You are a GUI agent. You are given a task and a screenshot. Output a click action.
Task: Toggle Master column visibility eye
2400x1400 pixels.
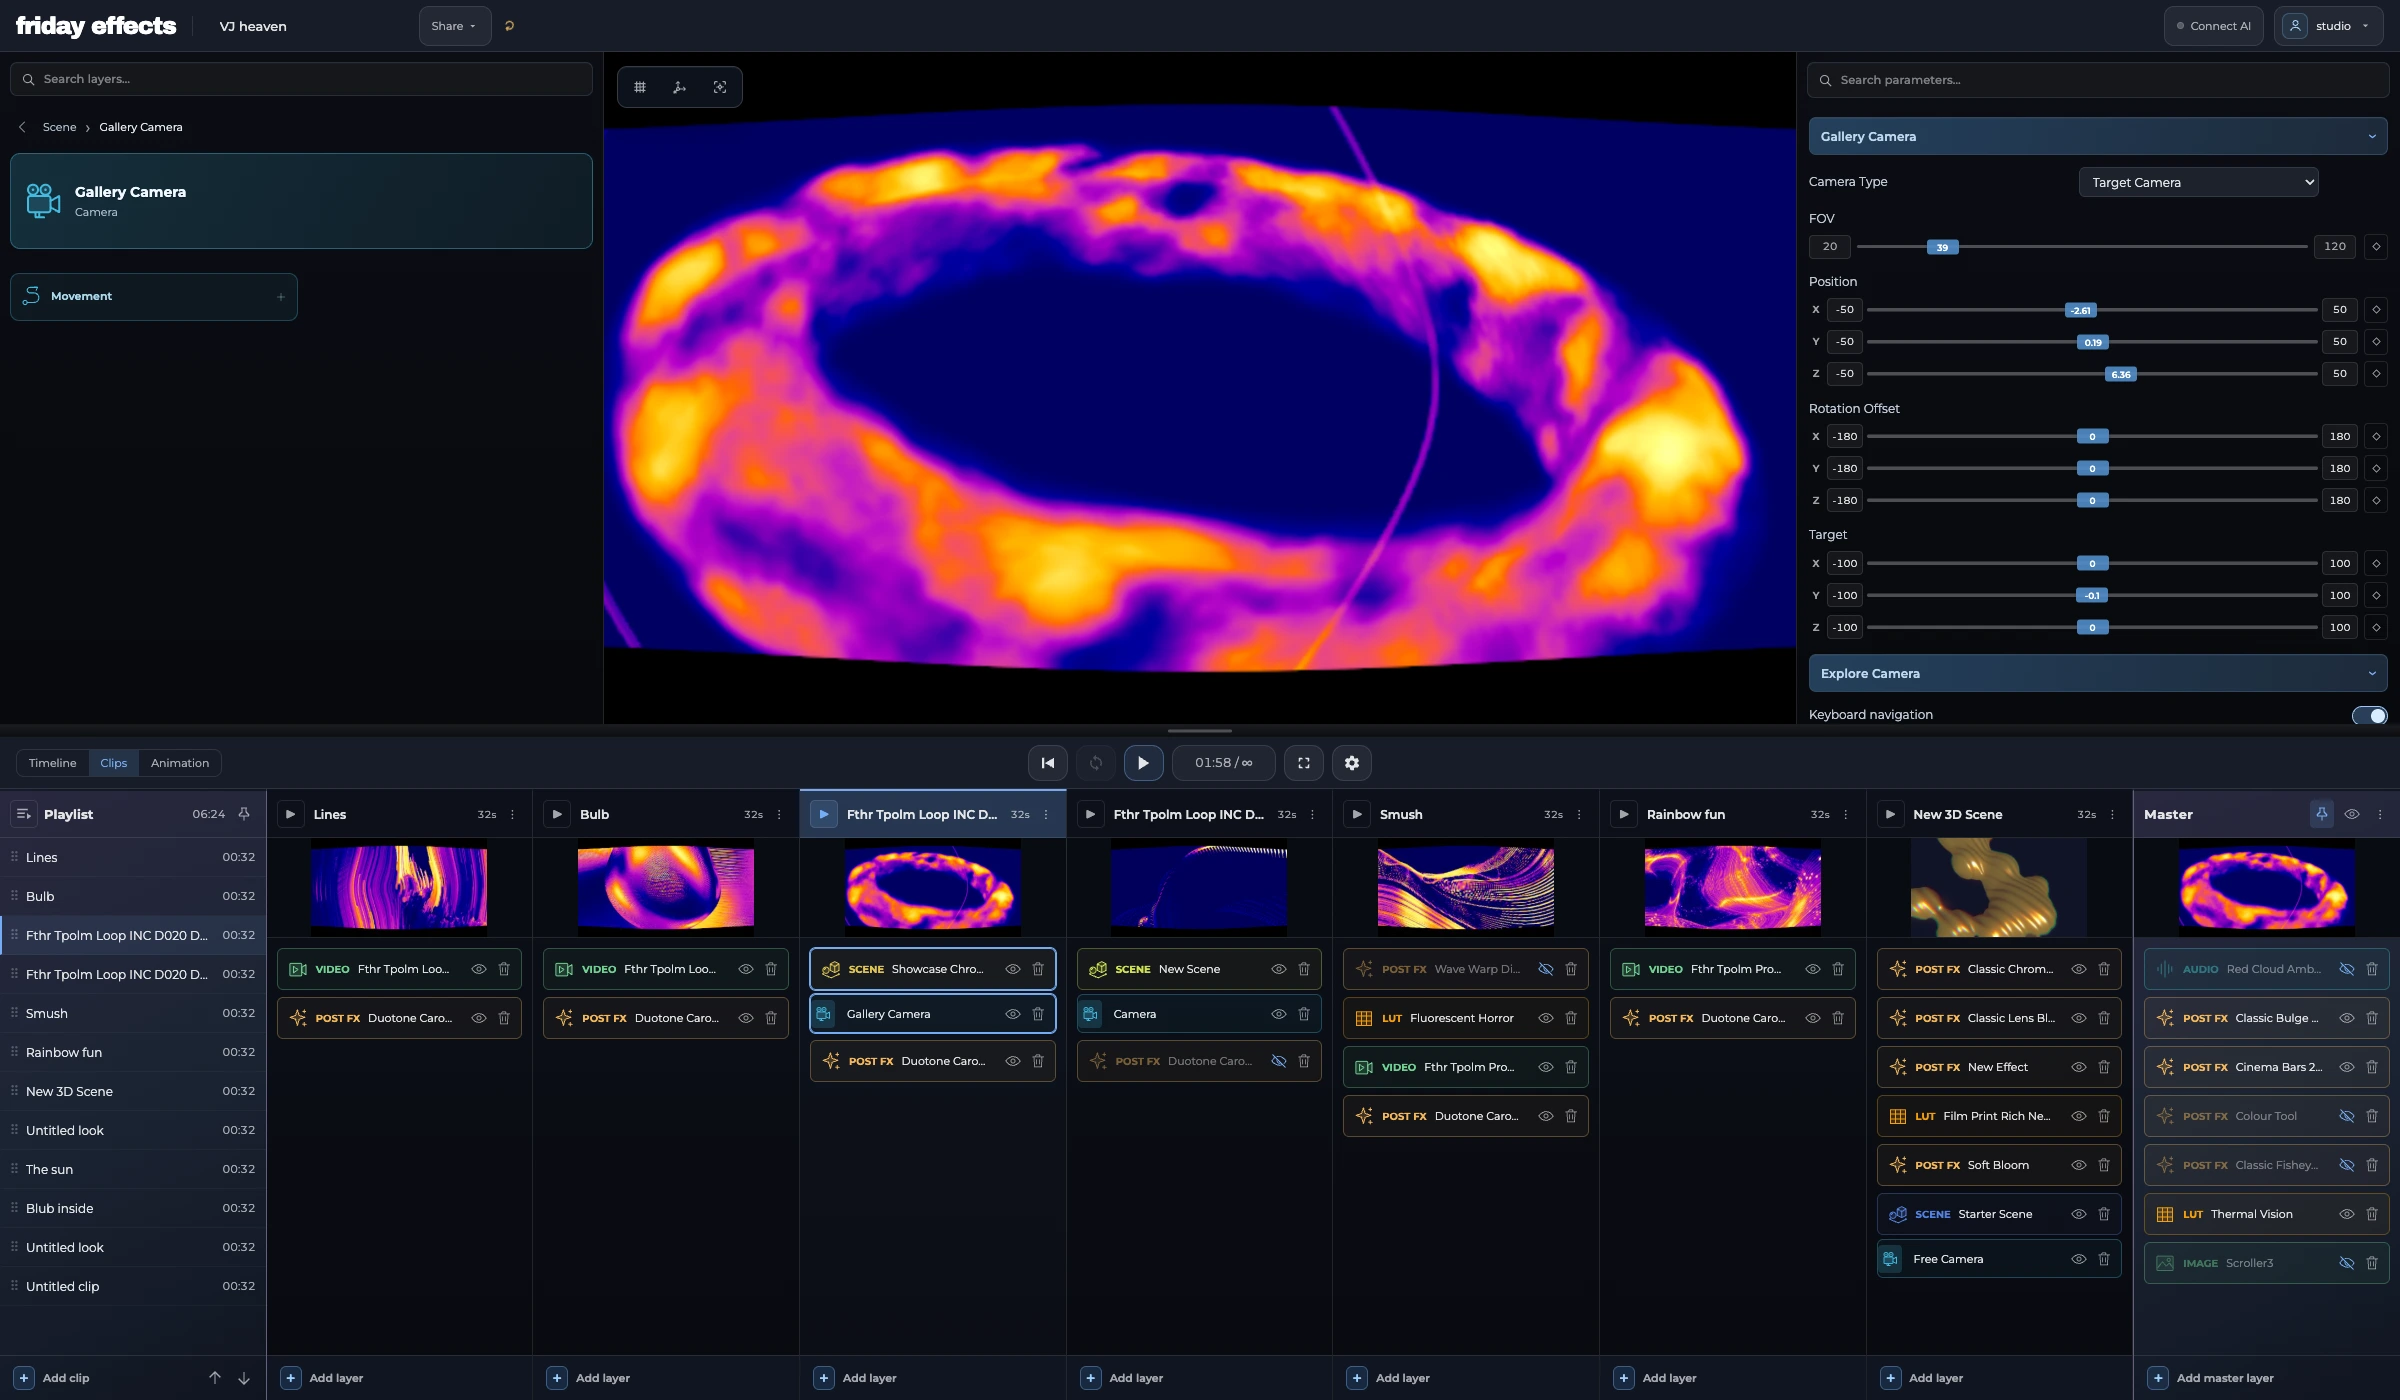2352,814
